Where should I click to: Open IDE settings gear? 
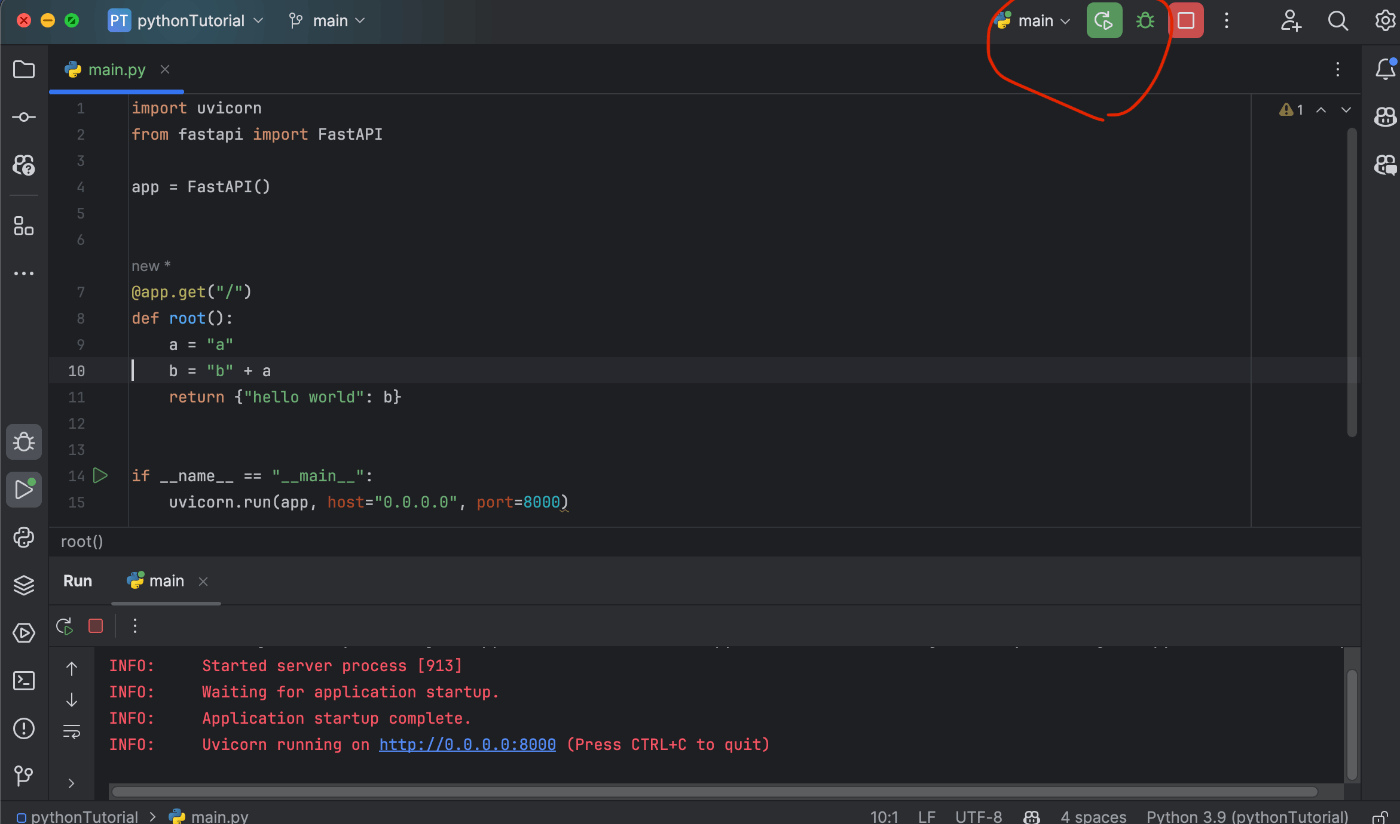coord(1385,20)
